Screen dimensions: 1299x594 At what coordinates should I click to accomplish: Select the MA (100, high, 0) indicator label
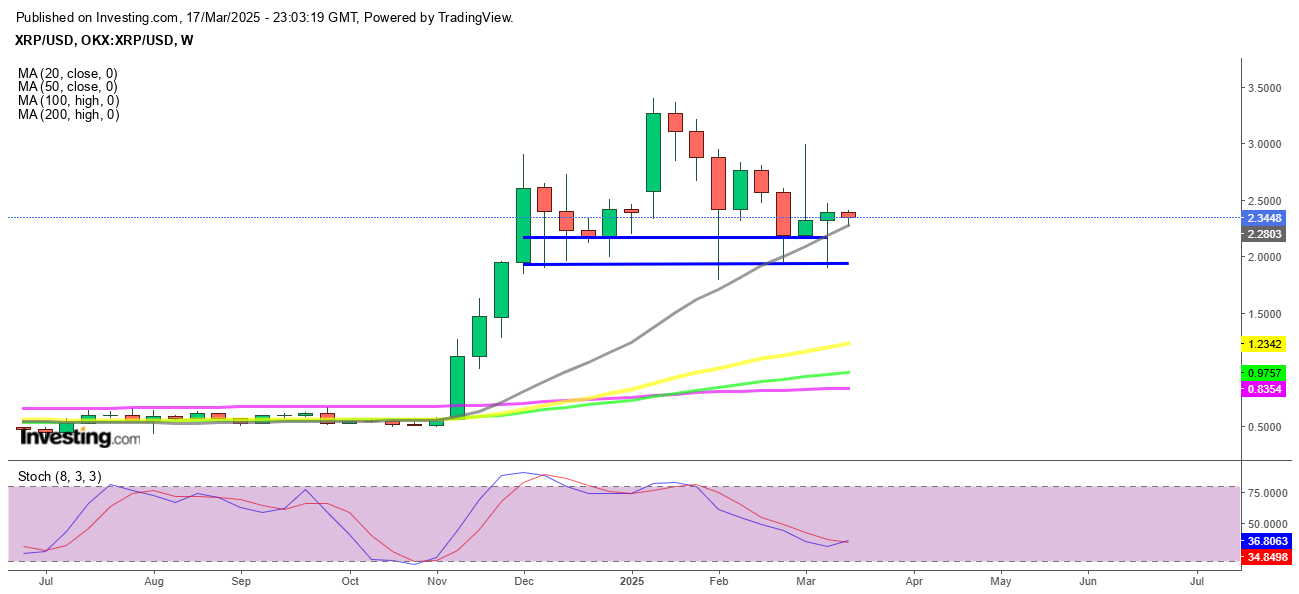pos(69,101)
